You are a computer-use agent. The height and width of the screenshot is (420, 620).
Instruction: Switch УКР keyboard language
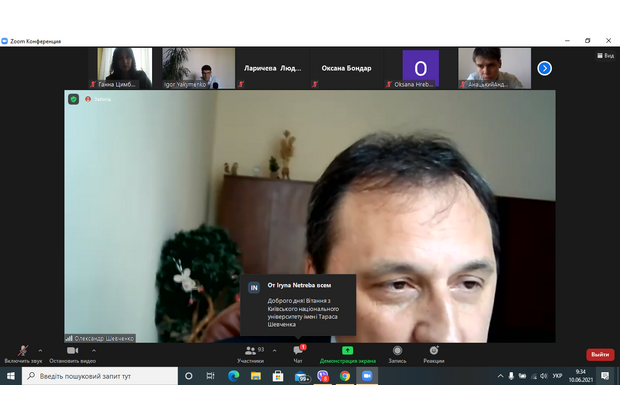tap(558, 376)
